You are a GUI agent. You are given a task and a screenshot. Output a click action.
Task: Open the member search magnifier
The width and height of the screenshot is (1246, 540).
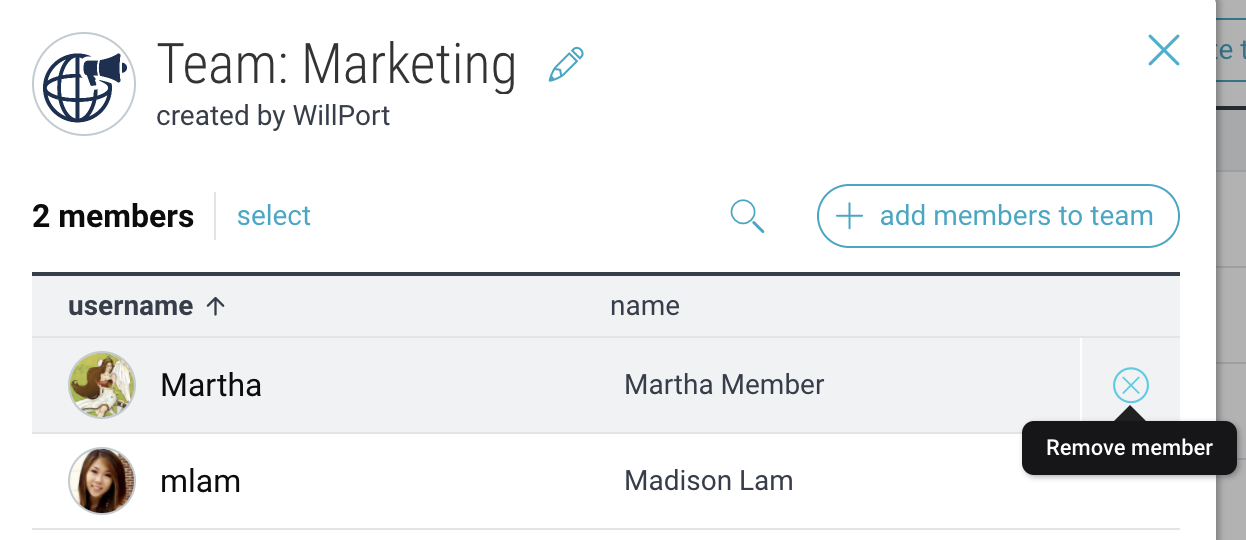747,216
